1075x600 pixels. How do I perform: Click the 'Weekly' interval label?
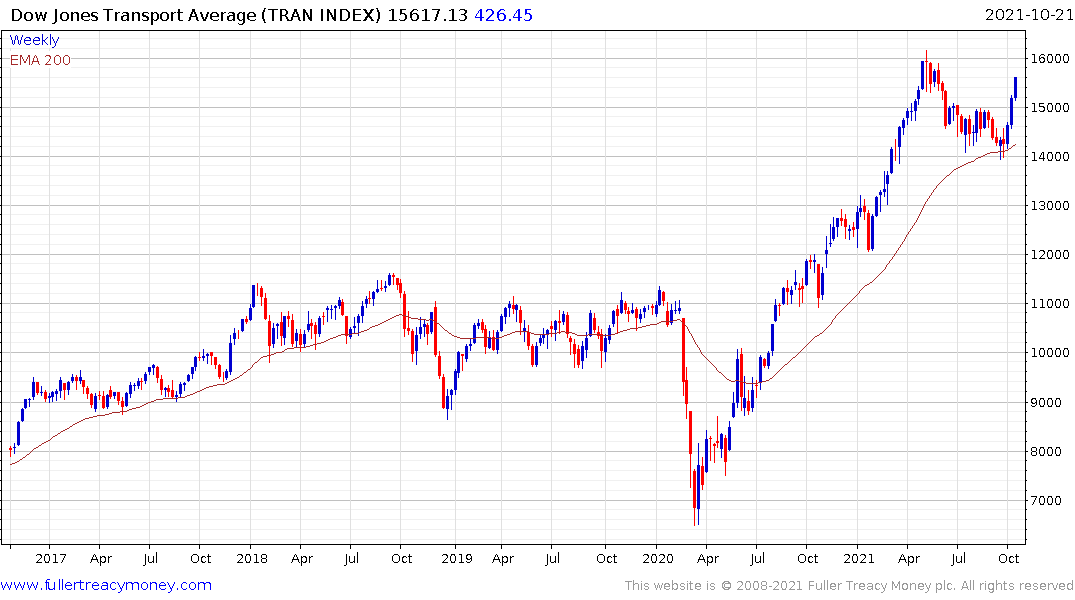[x=34, y=40]
